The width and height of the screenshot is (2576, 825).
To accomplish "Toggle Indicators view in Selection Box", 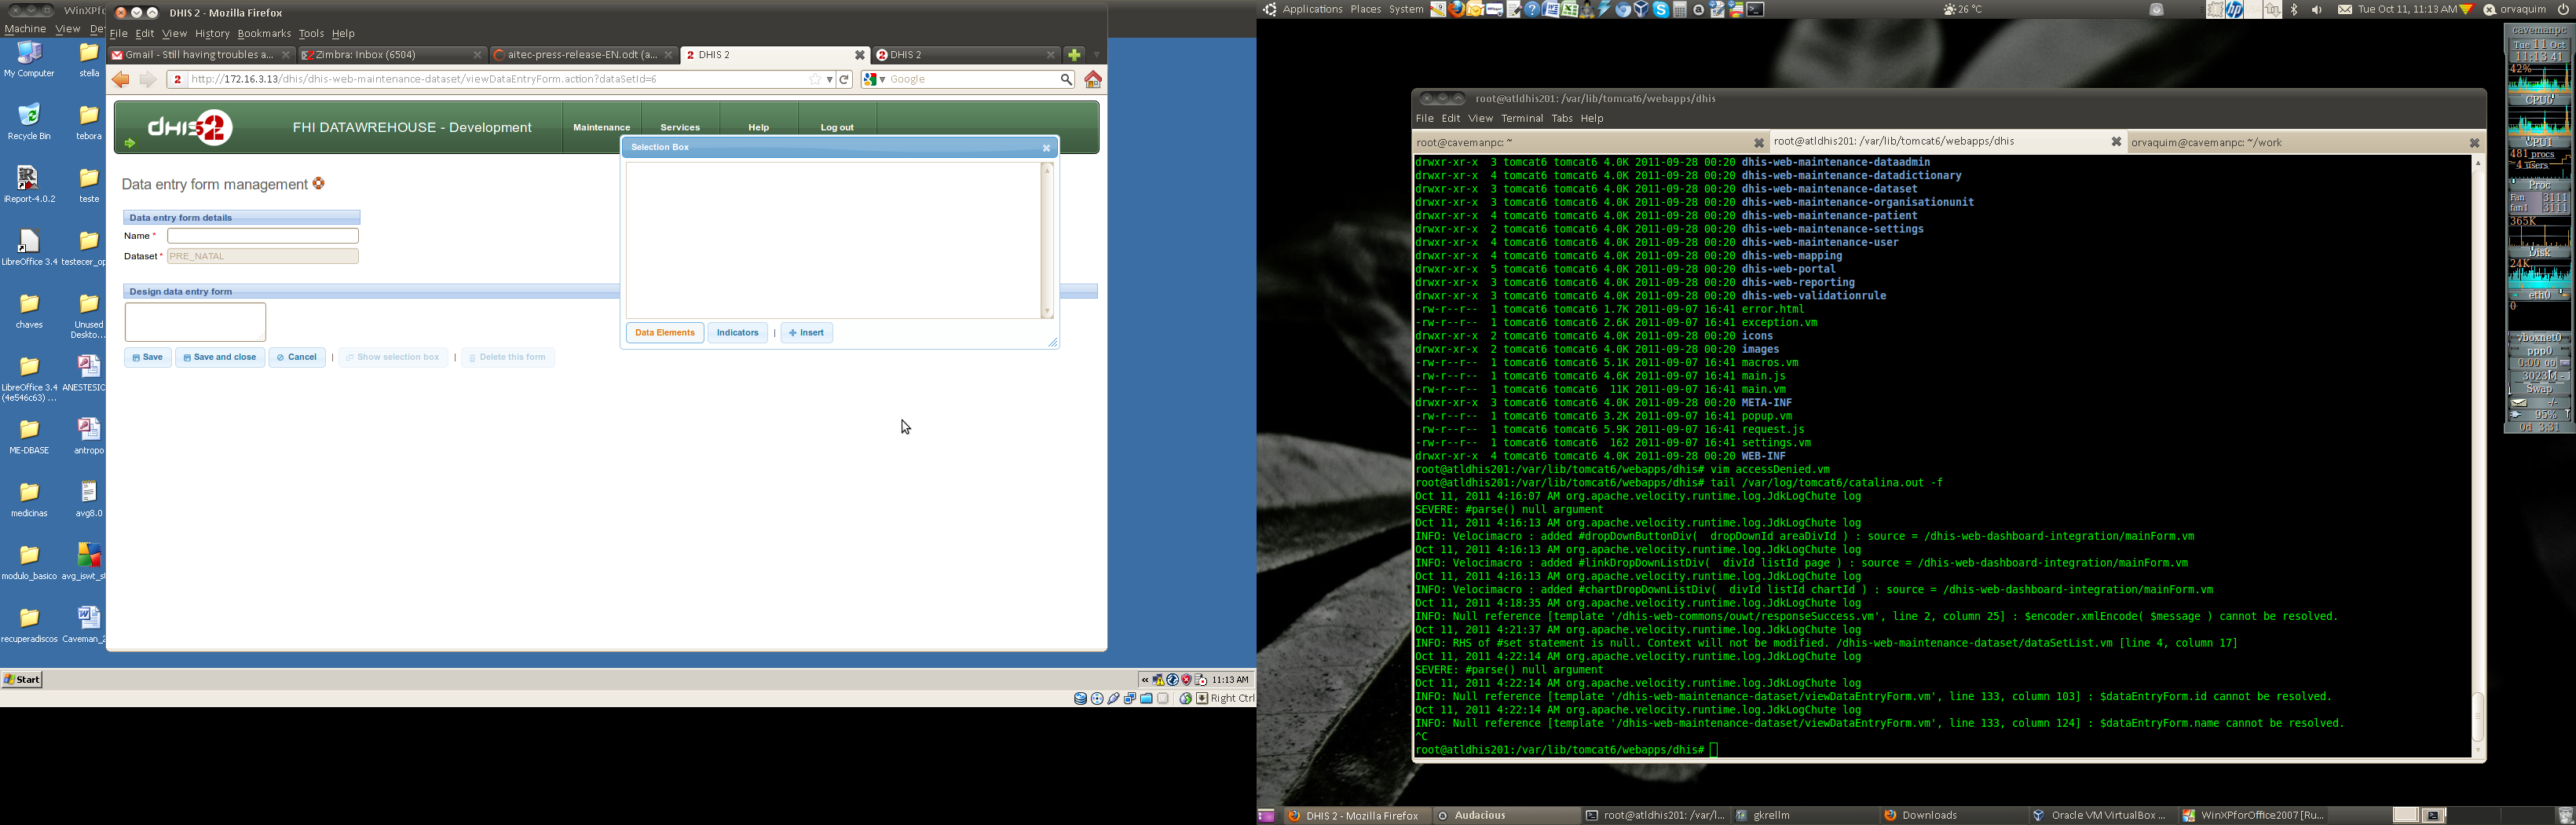I will pos(737,333).
